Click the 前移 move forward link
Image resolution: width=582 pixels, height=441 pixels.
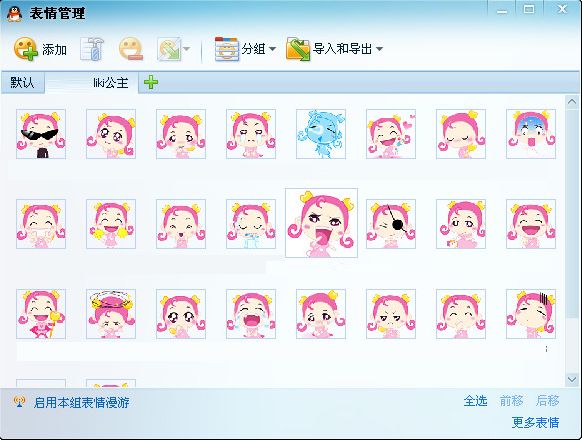coord(511,401)
